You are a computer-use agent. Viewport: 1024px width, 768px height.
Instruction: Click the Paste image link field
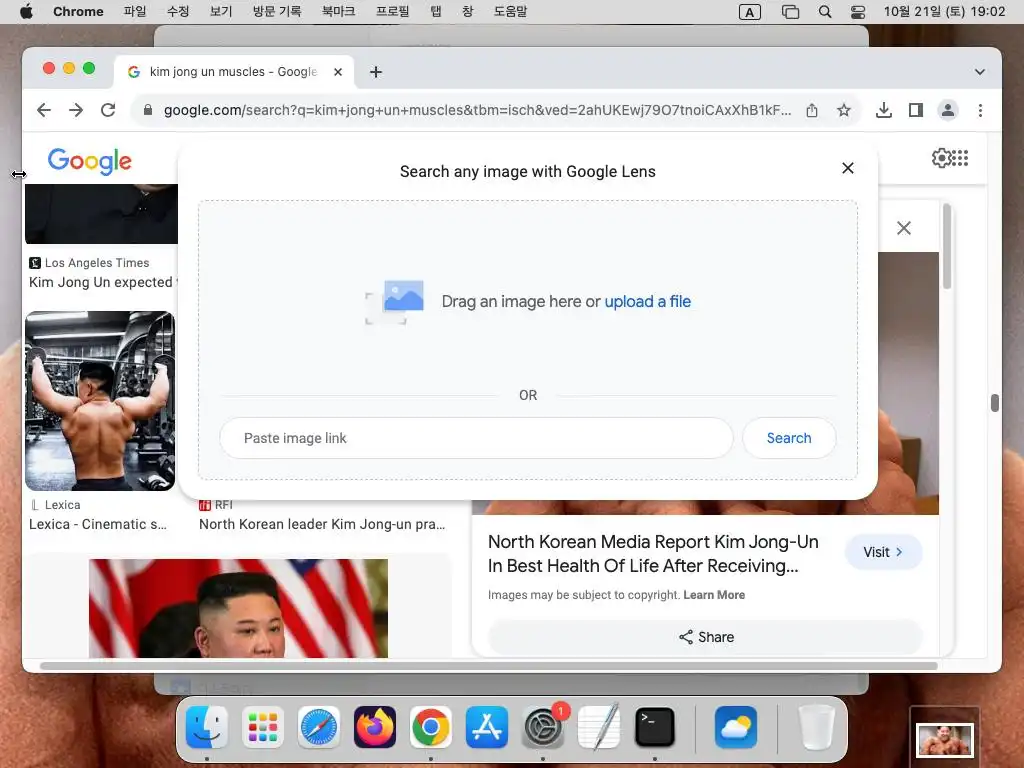pos(476,438)
